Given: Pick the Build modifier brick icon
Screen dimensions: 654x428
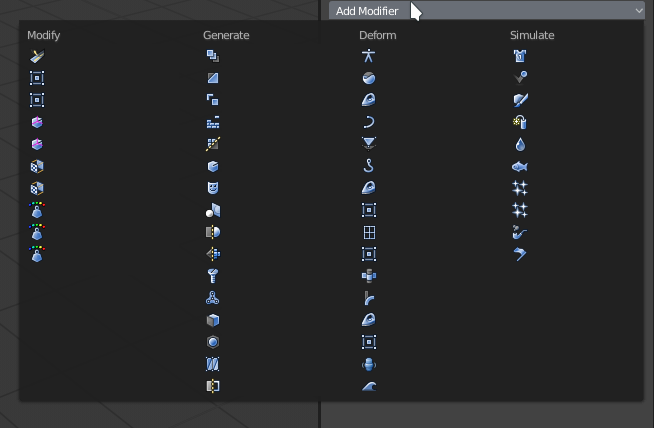Looking at the screenshot, I should coord(213,122).
